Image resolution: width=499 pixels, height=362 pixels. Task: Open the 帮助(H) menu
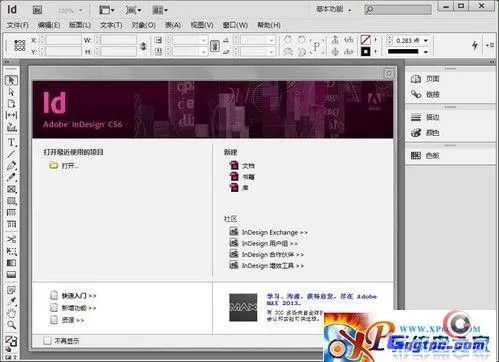click(x=269, y=25)
